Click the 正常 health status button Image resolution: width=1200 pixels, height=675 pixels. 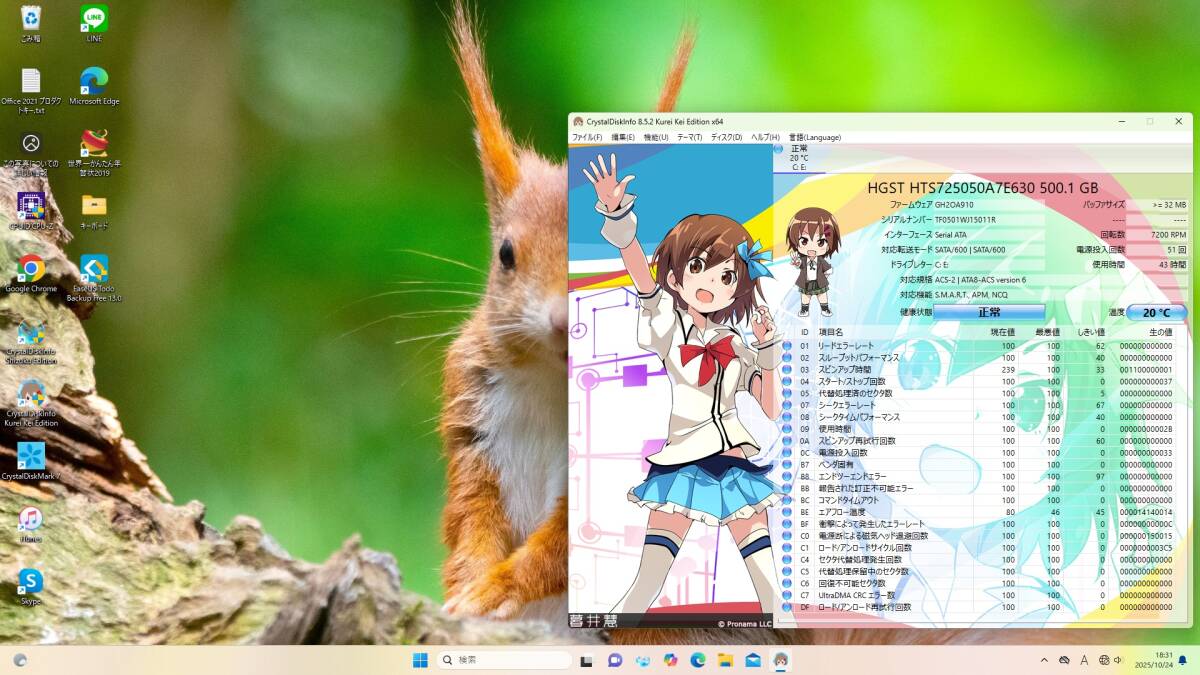(x=988, y=312)
